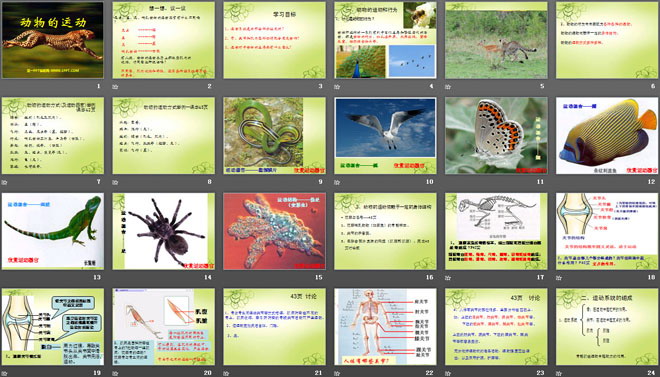Image resolution: width=660 pixels, height=377 pixels.
Task: Select the cheetah title slide thumbnail
Action: click(x=53, y=40)
